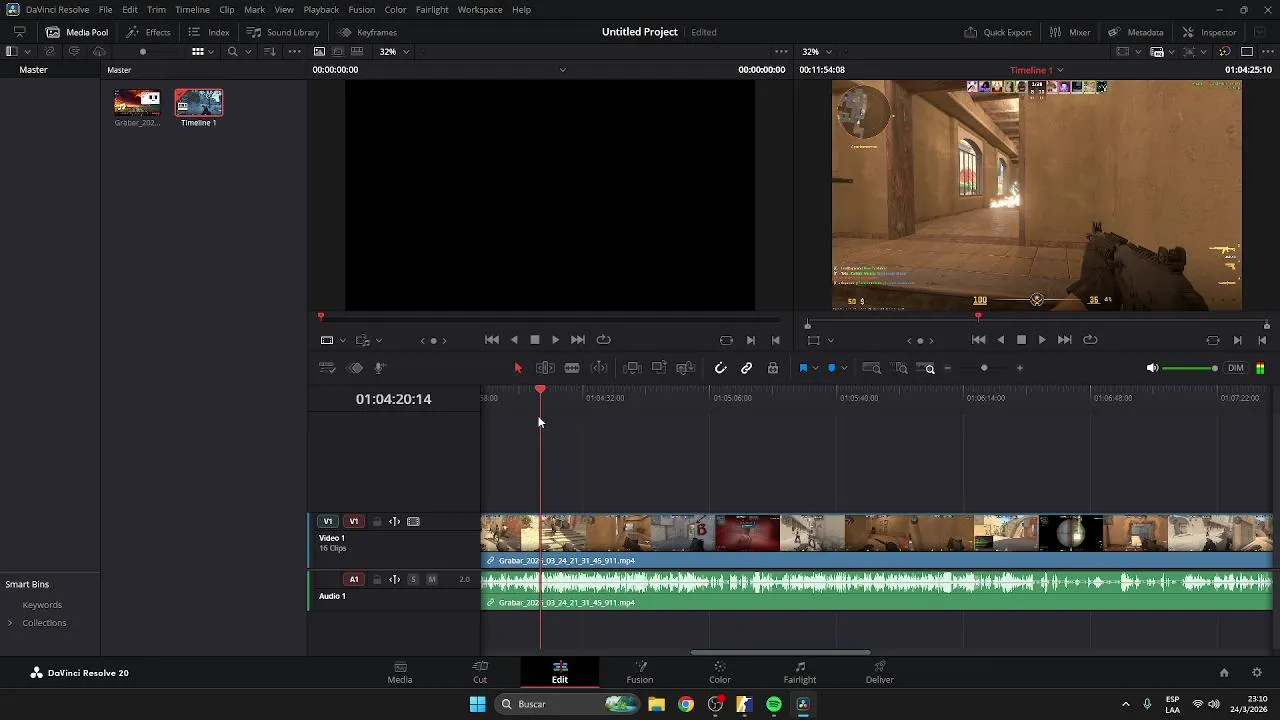This screenshot has width=1280, height=720.
Task: Add a blue marker on timeline
Action: (831, 368)
